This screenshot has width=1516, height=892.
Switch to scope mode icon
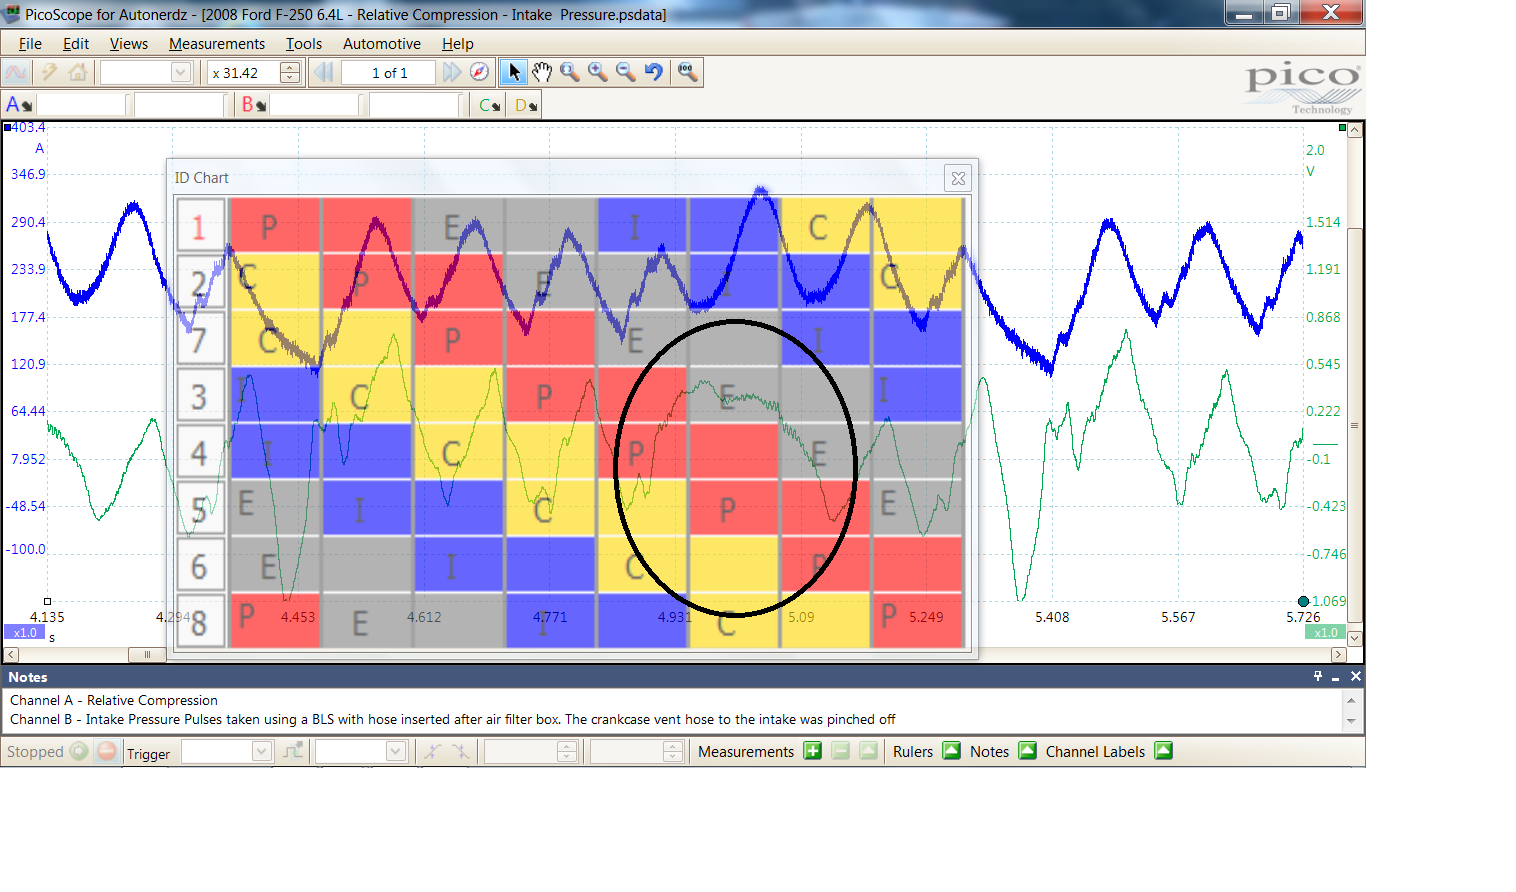click(x=16, y=72)
